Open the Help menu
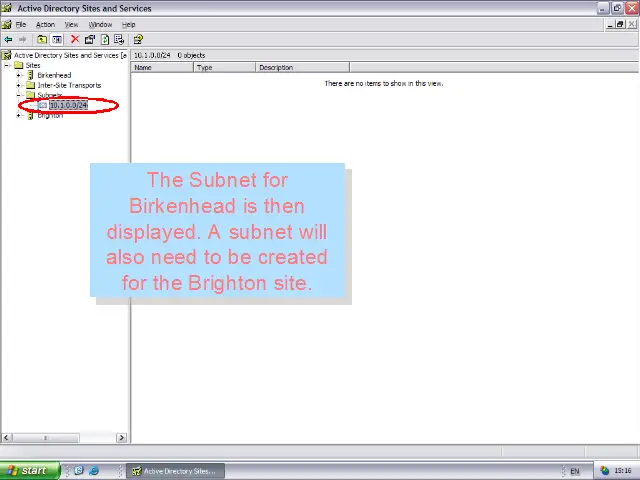This screenshot has height=480, width=640. pos(129,24)
